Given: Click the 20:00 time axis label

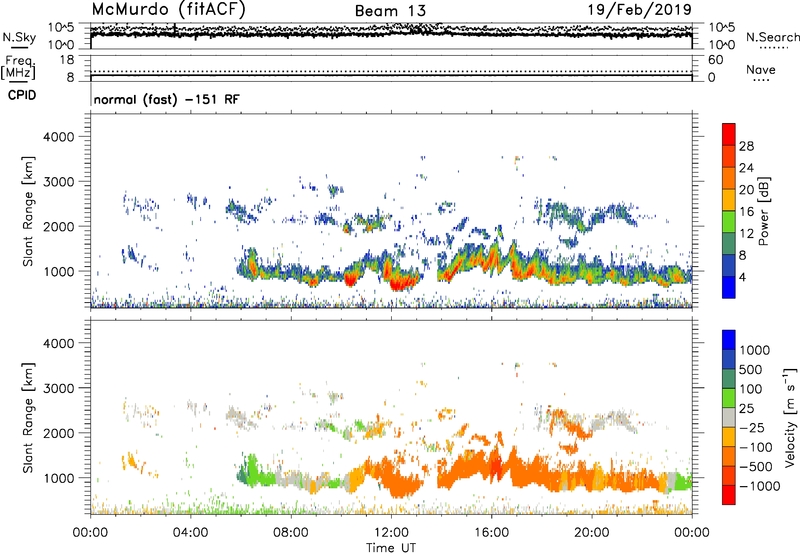Looking at the screenshot, I should (591, 532).
